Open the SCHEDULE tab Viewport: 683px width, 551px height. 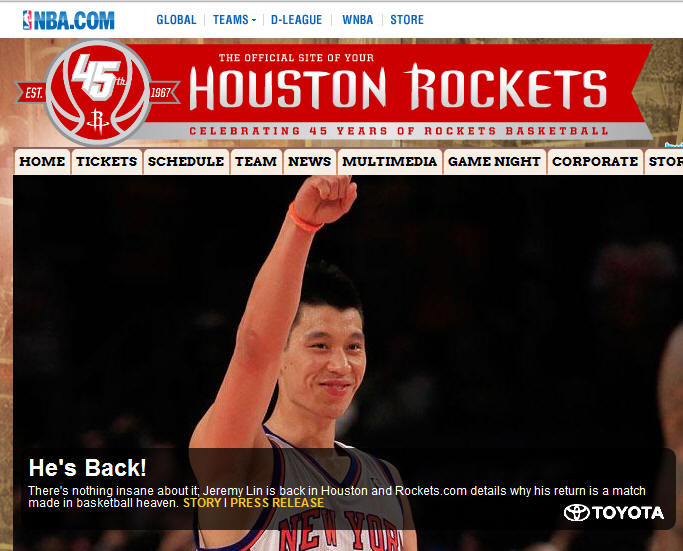(186, 162)
